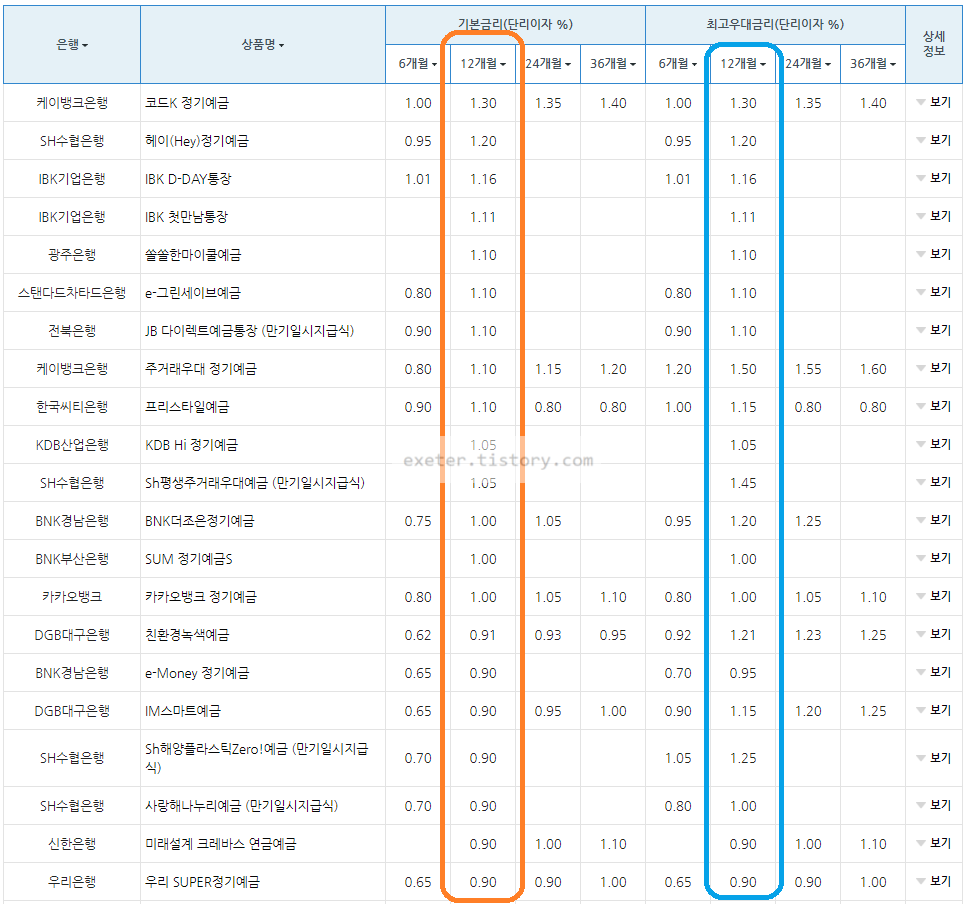
Task: Sort 최고우대금리 36개월 column
Action: (873, 64)
